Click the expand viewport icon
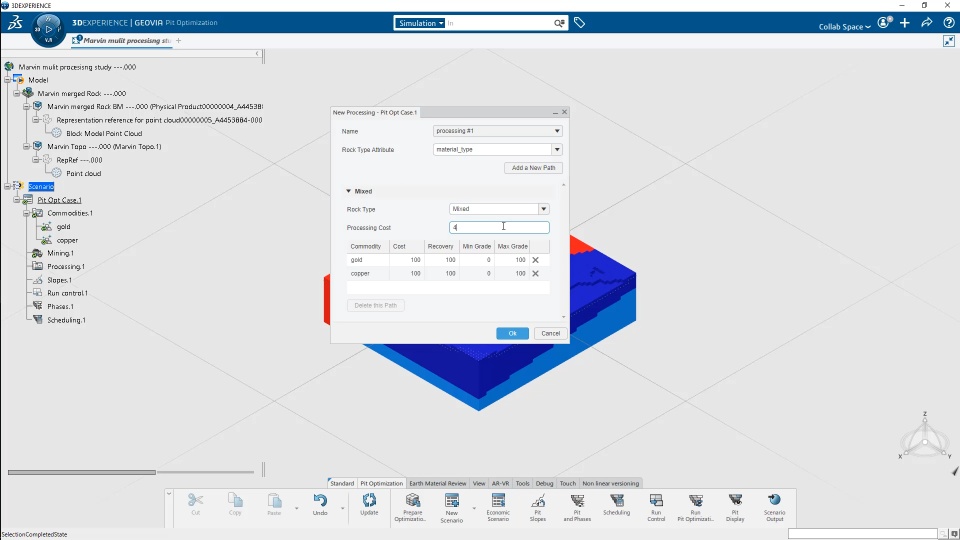The width and height of the screenshot is (960, 540). (x=949, y=41)
